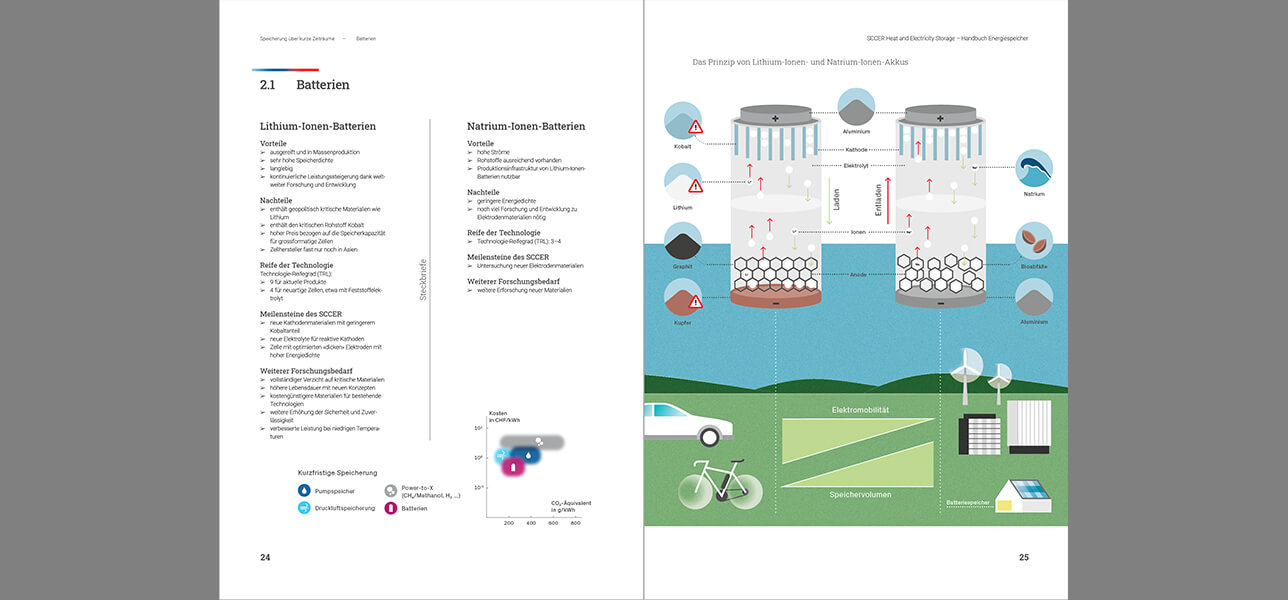Select the Druckluftspeicherung legend icon
1288x600 pixels.
[305, 508]
